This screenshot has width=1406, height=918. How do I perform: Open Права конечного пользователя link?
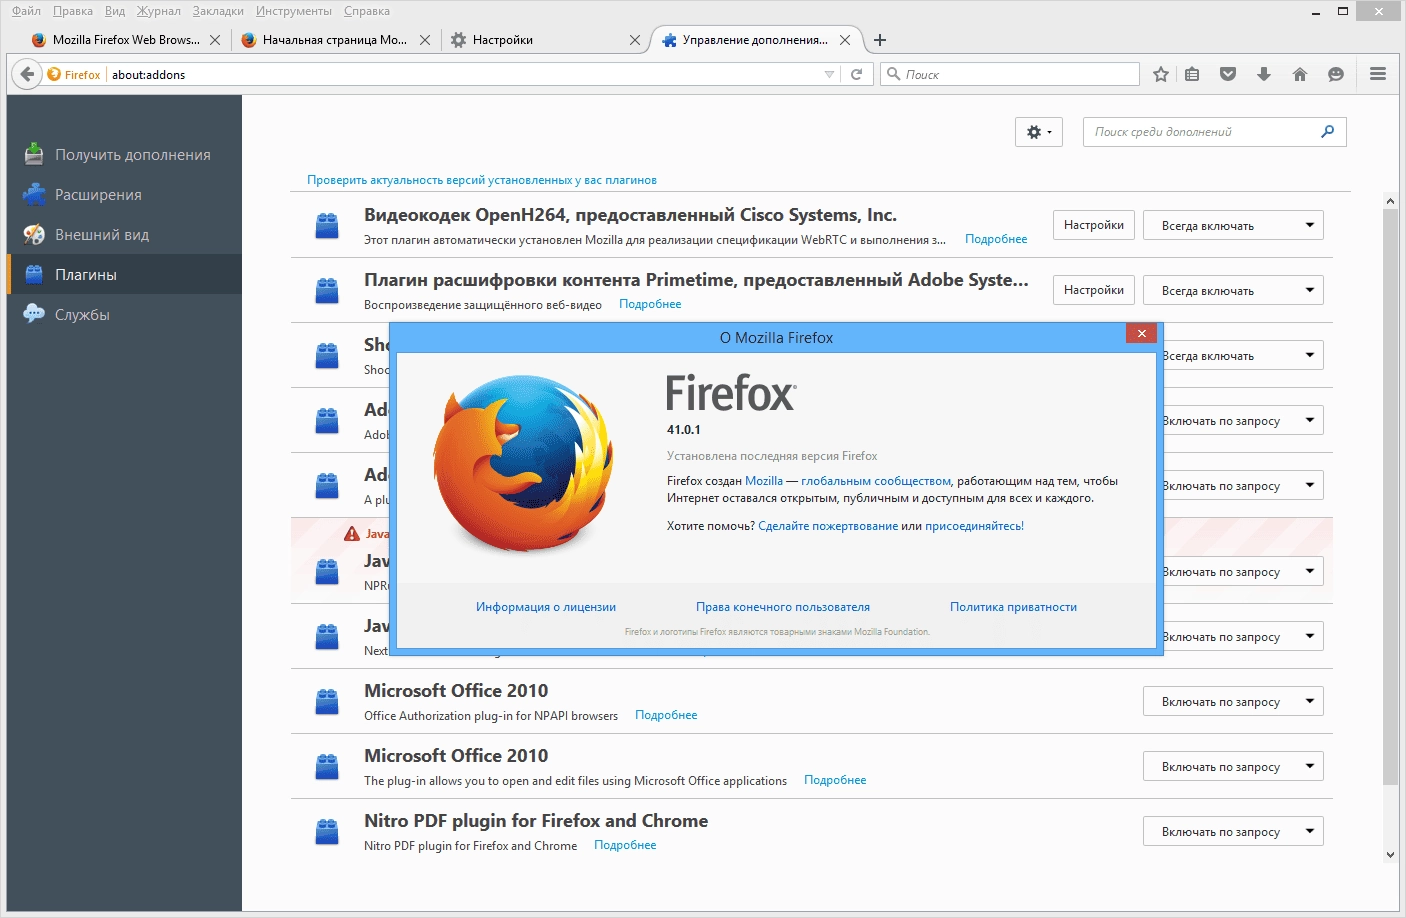[x=783, y=607]
